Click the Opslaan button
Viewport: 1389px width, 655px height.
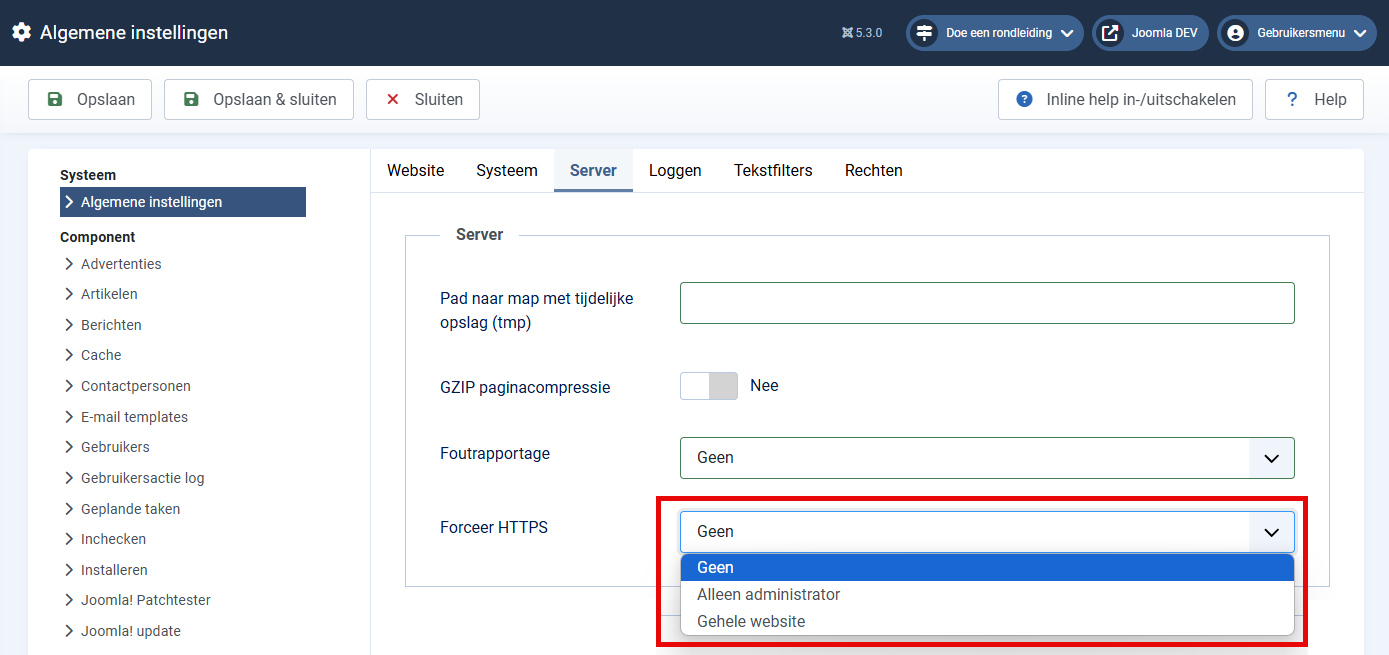pyautogui.click(x=90, y=99)
